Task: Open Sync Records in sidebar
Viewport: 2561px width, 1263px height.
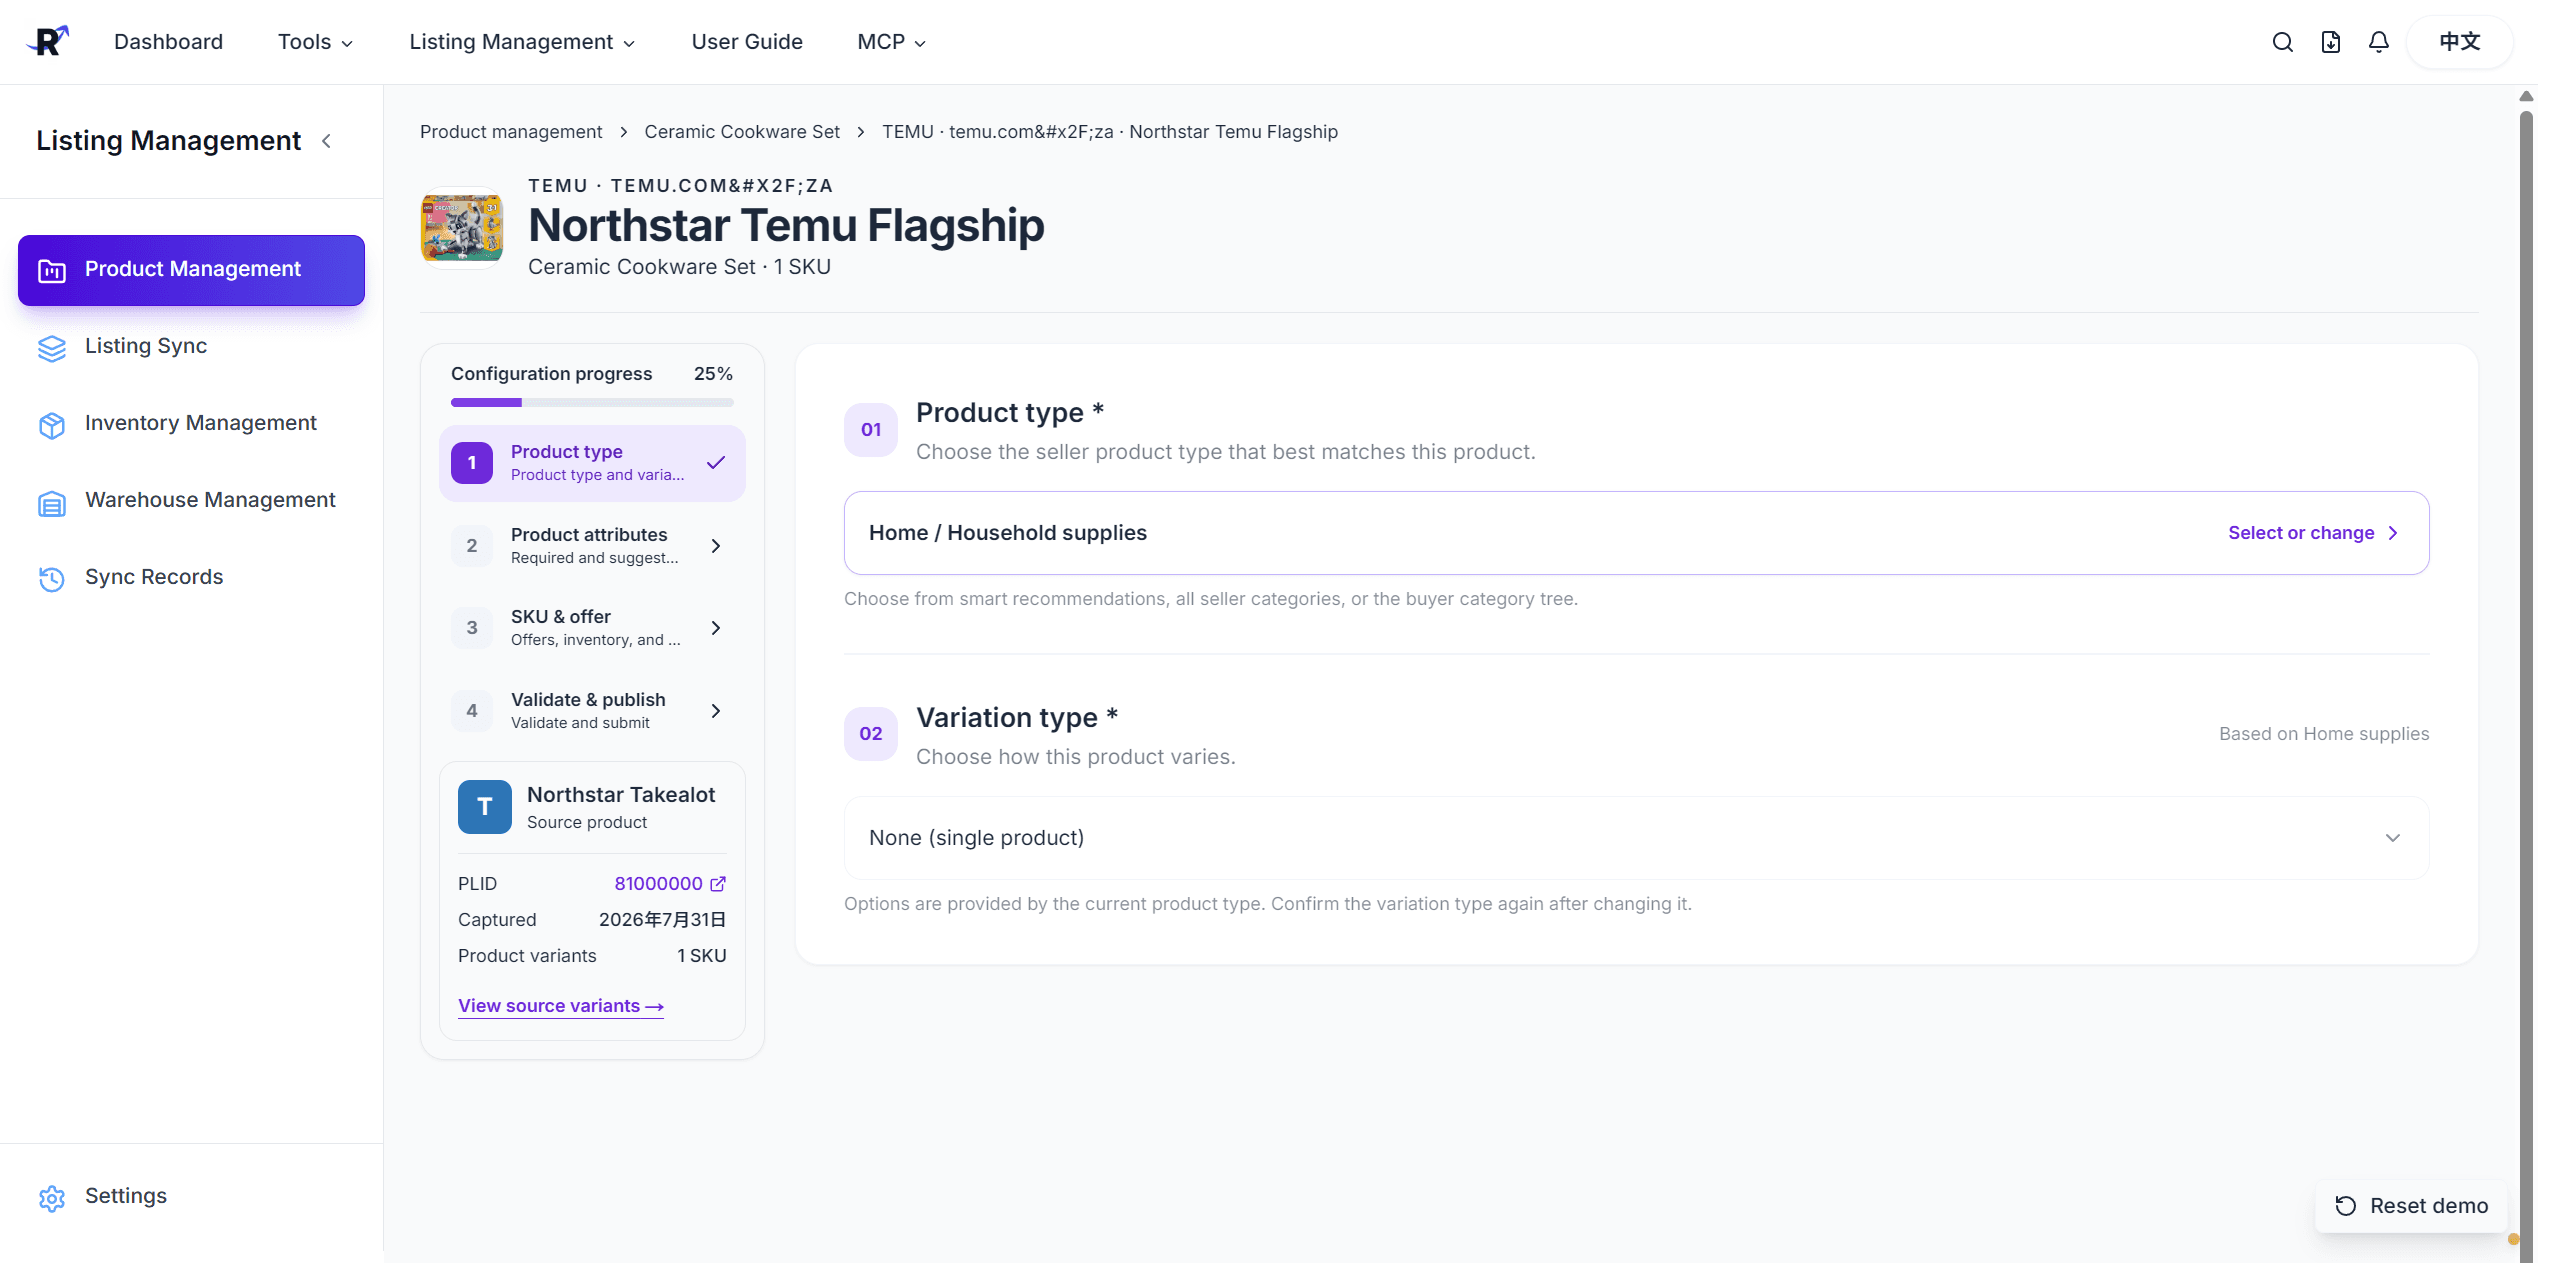Action: coord(191,577)
